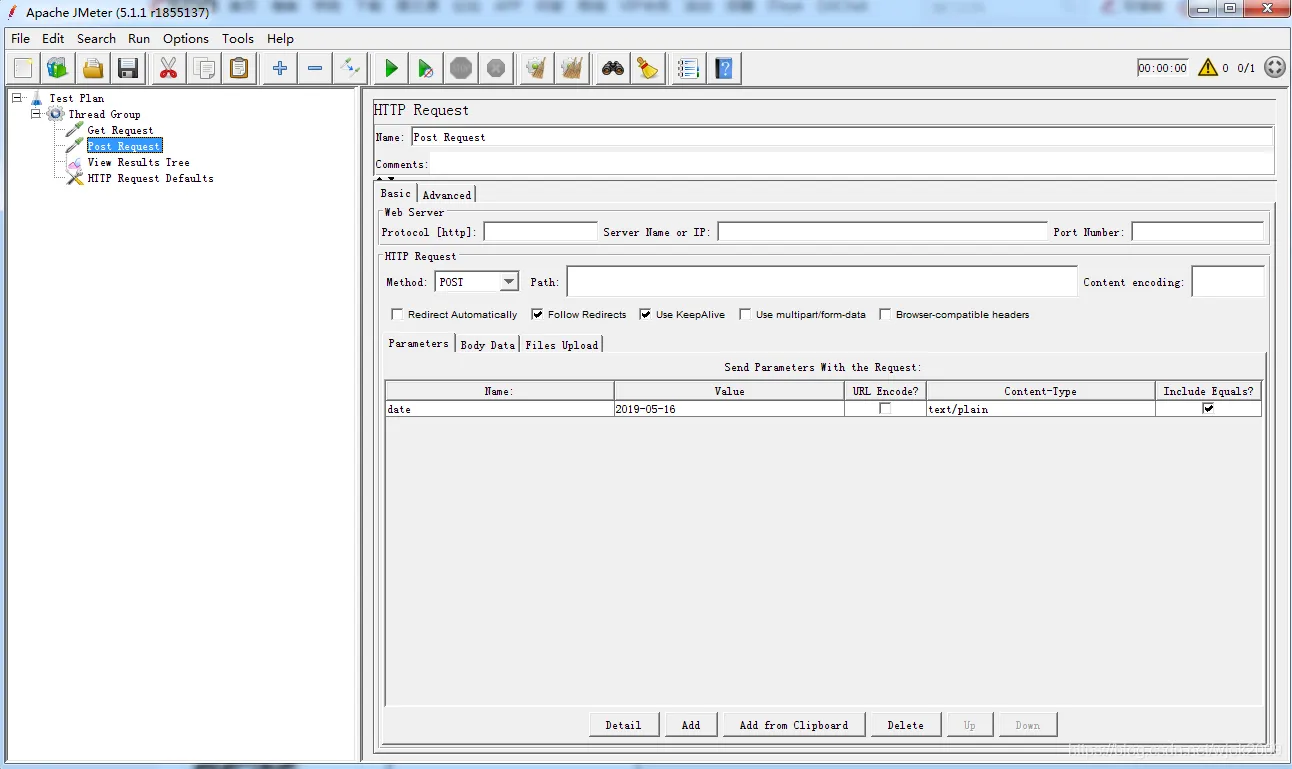Open the Help menu
1292x769 pixels.
[281, 39]
